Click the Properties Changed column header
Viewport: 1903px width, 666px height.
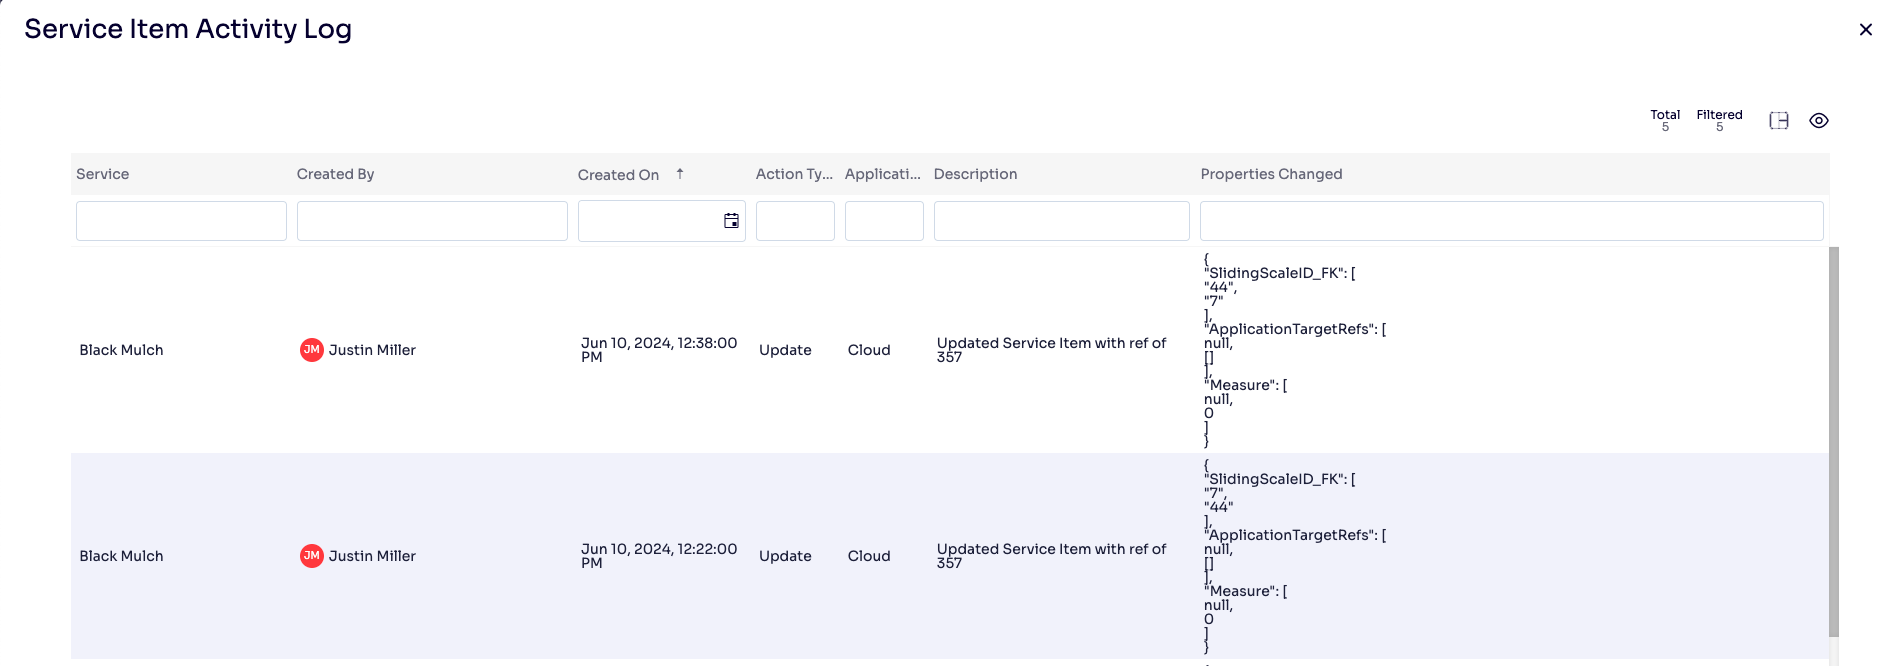pos(1271,174)
